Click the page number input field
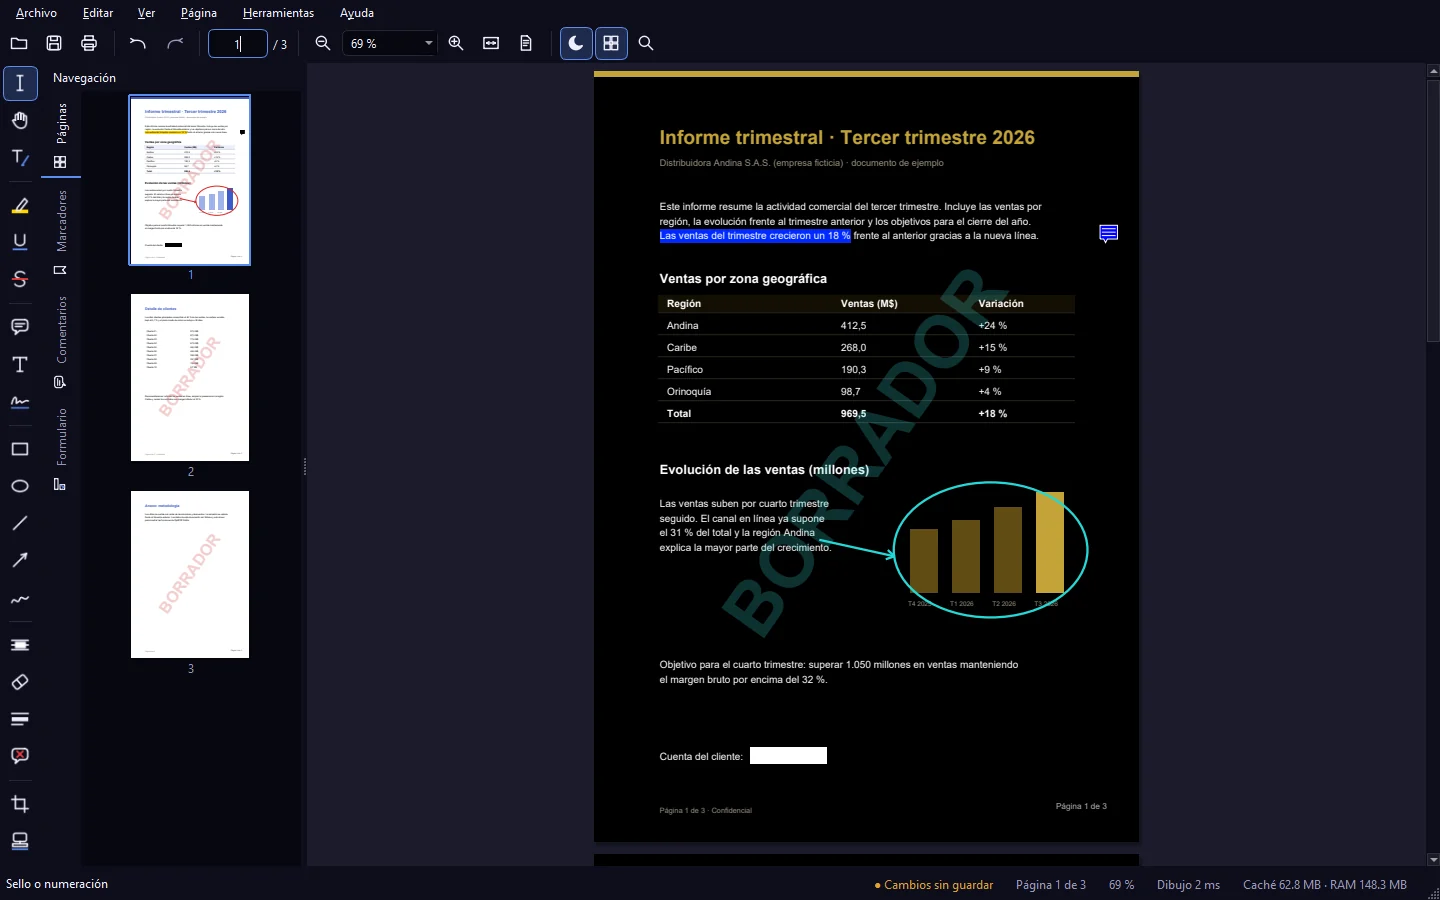 [x=238, y=43]
